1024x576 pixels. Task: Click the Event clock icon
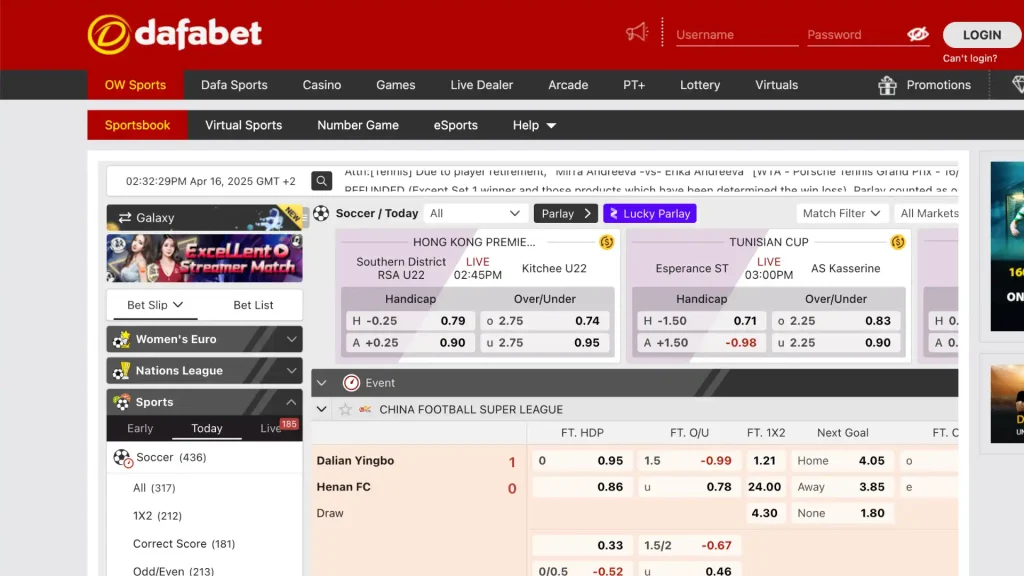point(351,383)
